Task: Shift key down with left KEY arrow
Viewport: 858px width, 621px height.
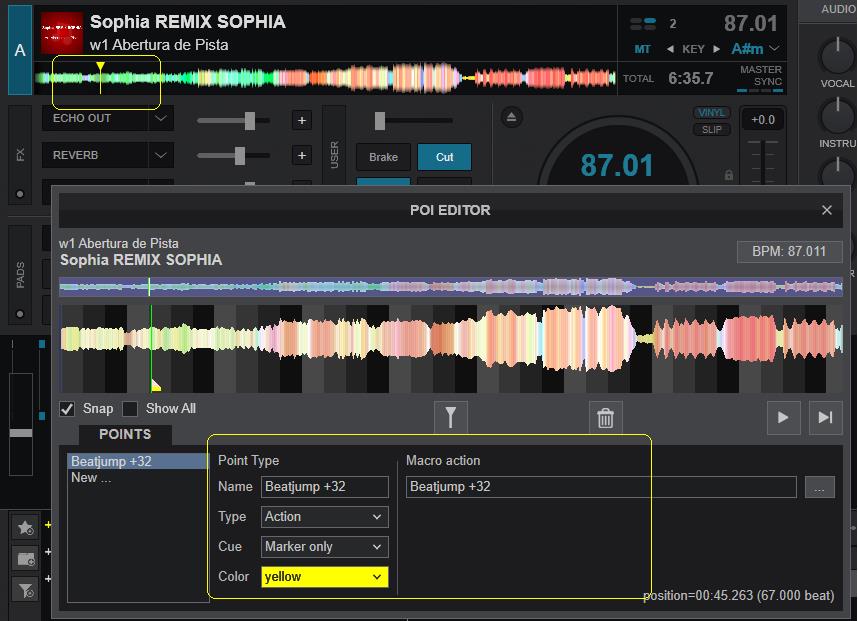Action: 670,49
